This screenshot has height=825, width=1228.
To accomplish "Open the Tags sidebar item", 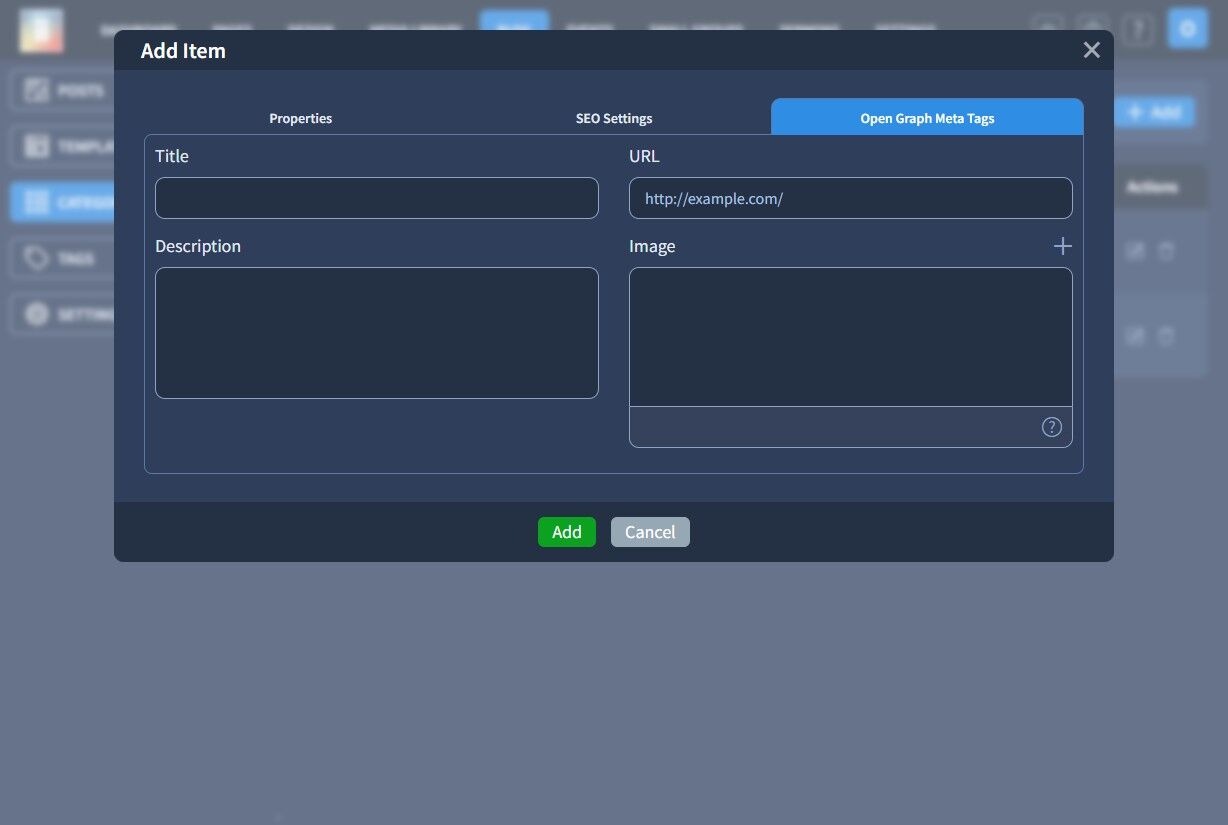I will tap(62, 259).
